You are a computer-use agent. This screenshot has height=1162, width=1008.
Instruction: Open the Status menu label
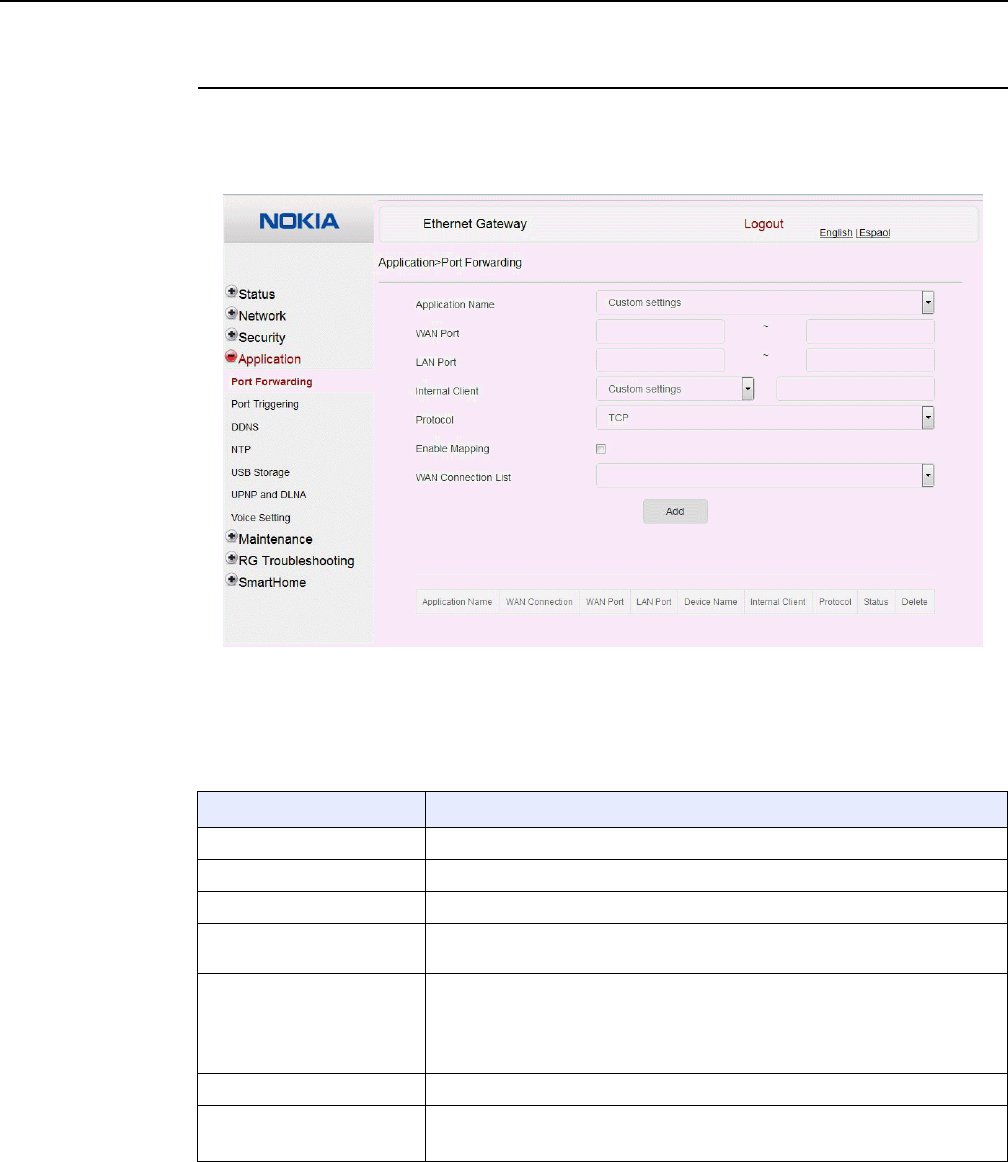click(256, 294)
